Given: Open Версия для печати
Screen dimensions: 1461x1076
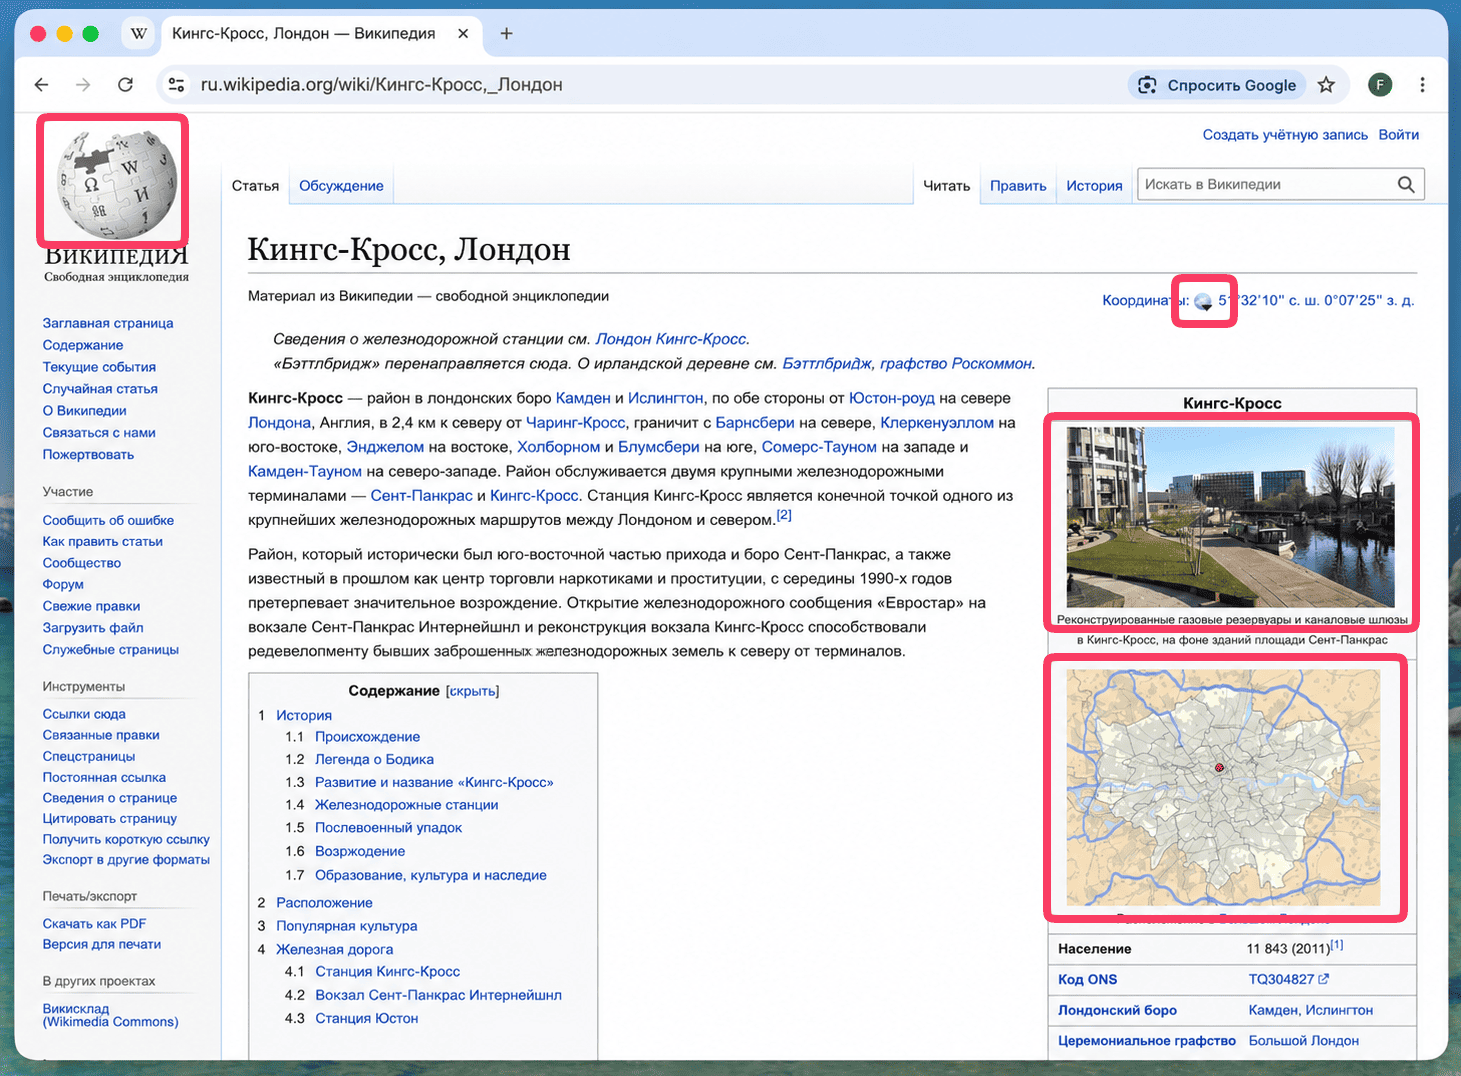Looking at the screenshot, I should click(102, 944).
